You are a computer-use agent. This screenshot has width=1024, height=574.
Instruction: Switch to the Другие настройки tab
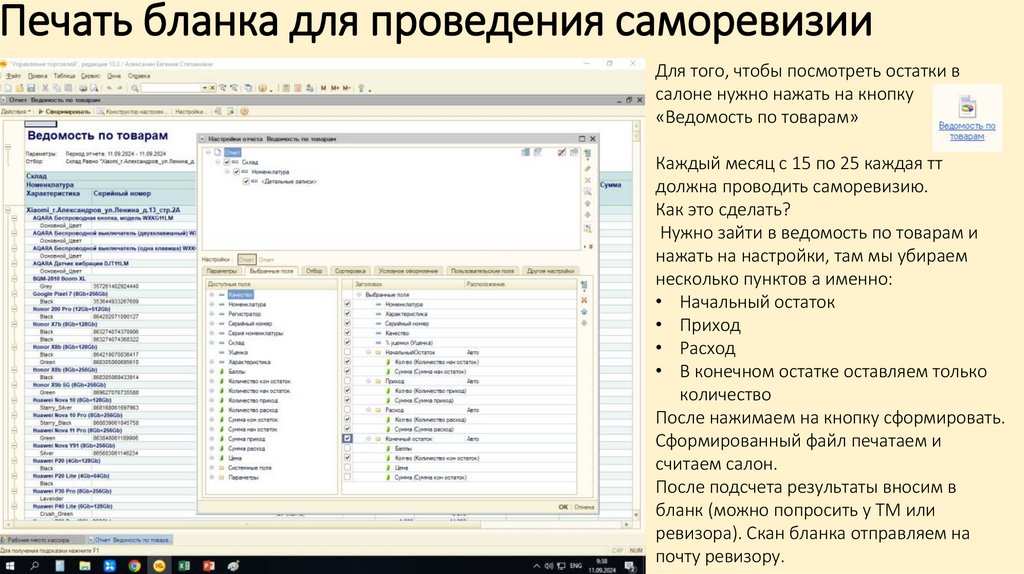[551, 270]
